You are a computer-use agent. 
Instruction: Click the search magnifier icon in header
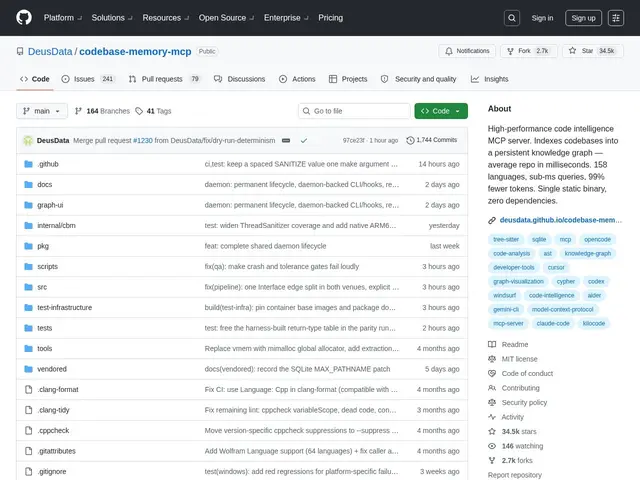pos(512,18)
